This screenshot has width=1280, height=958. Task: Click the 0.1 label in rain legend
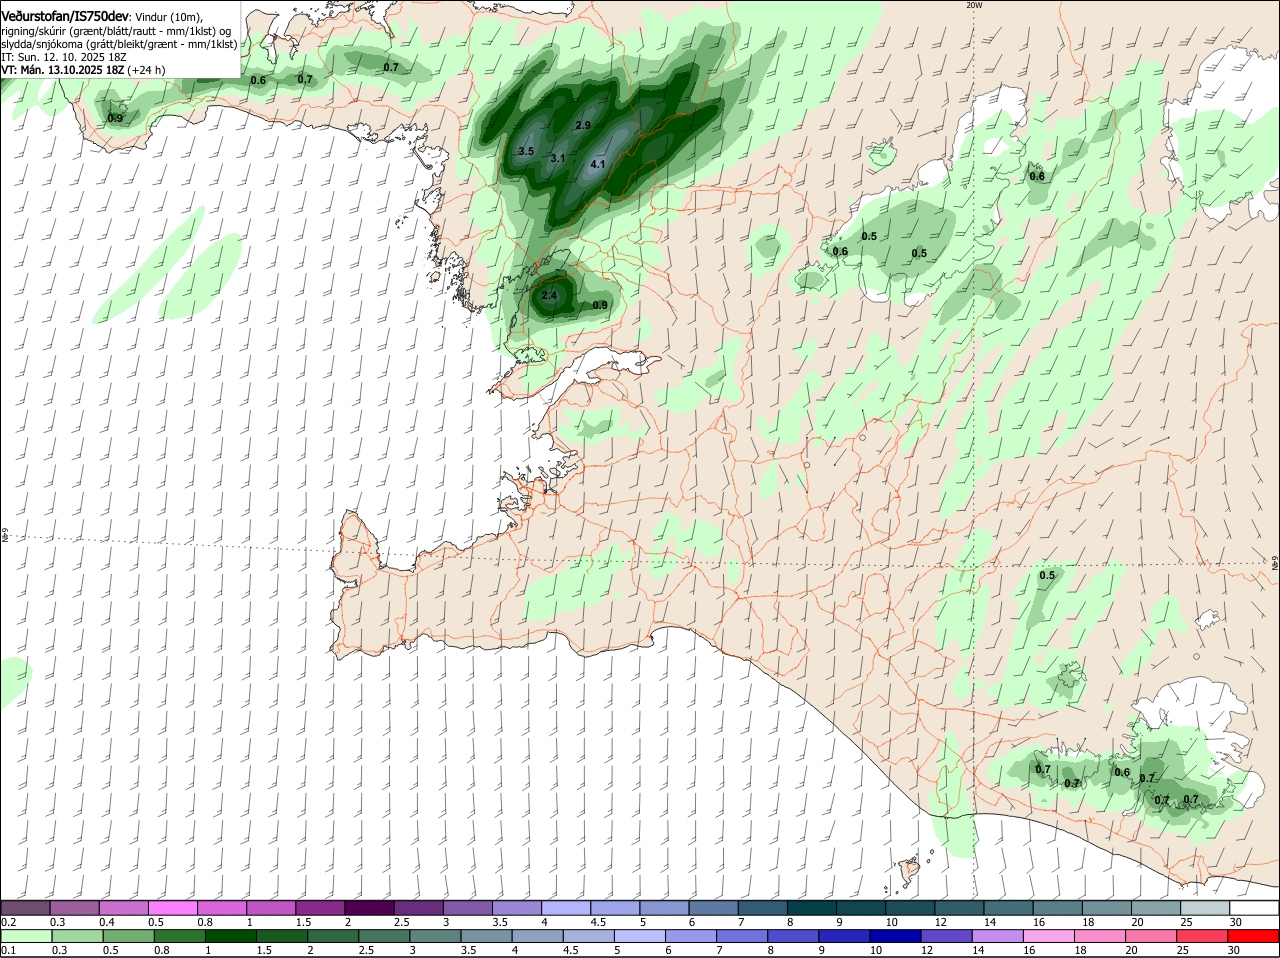[9, 950]
